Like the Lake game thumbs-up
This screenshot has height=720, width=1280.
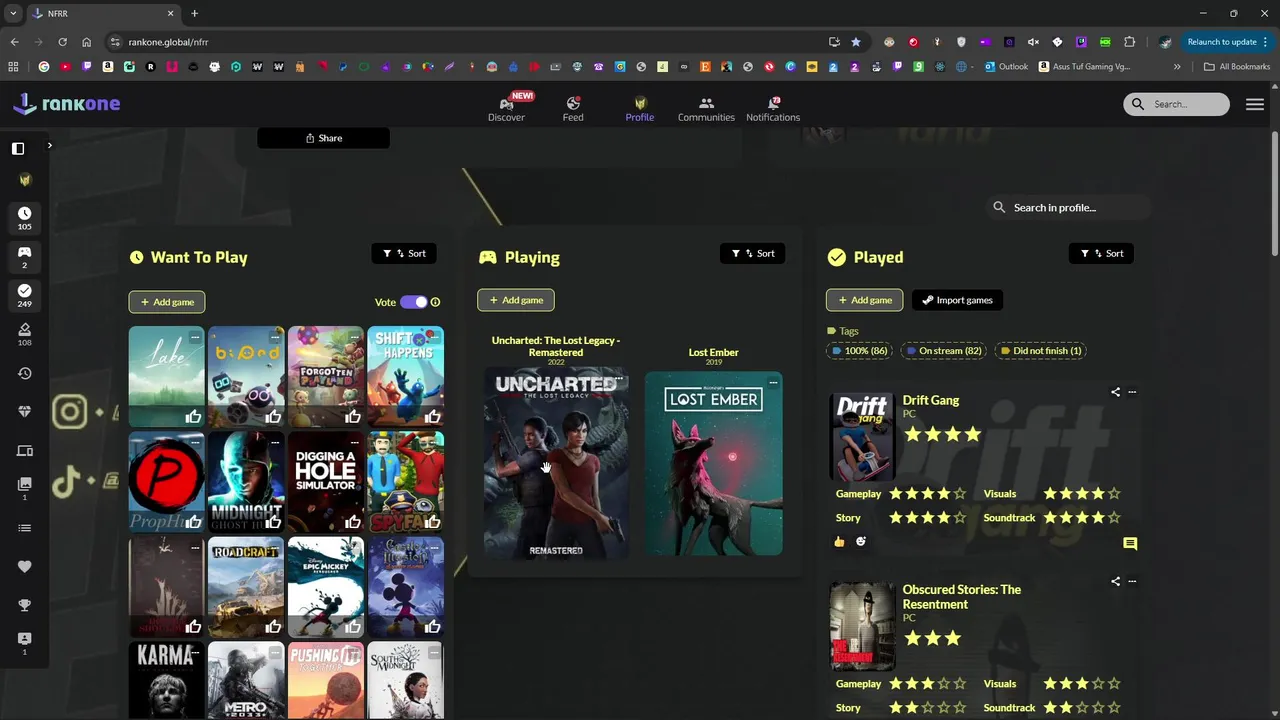(193, 417)
